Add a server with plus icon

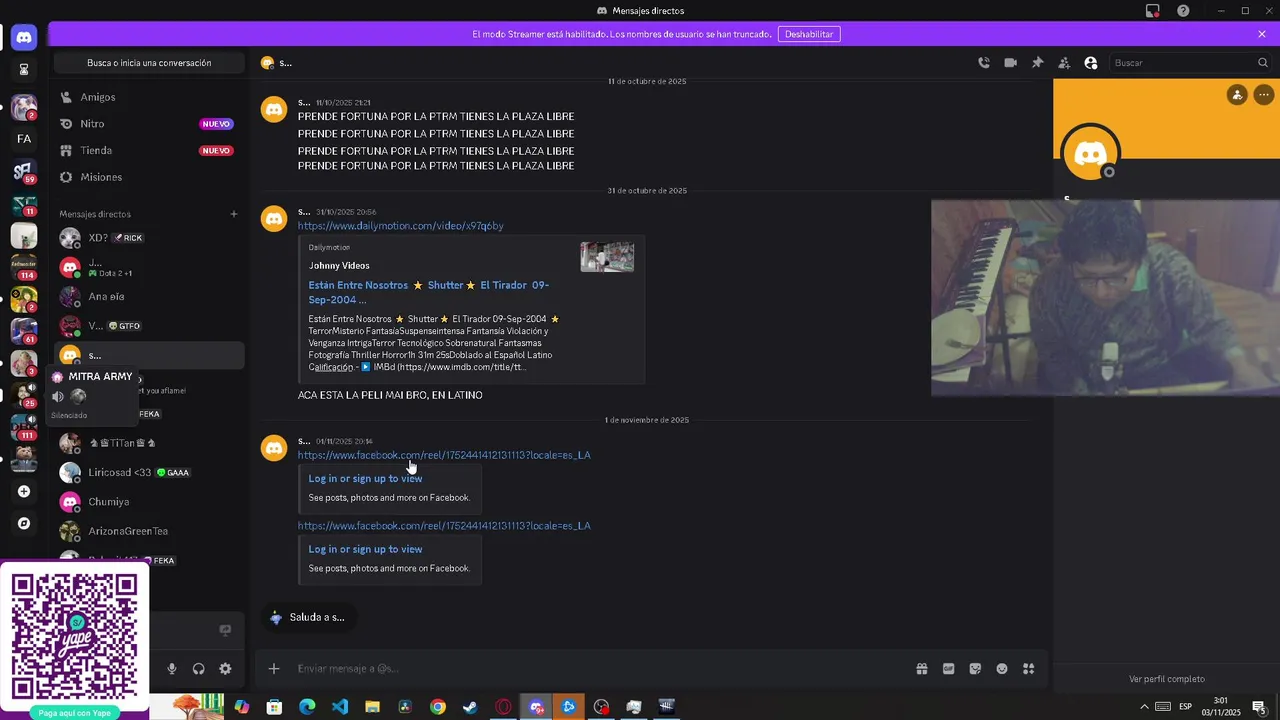pos(24,491)
